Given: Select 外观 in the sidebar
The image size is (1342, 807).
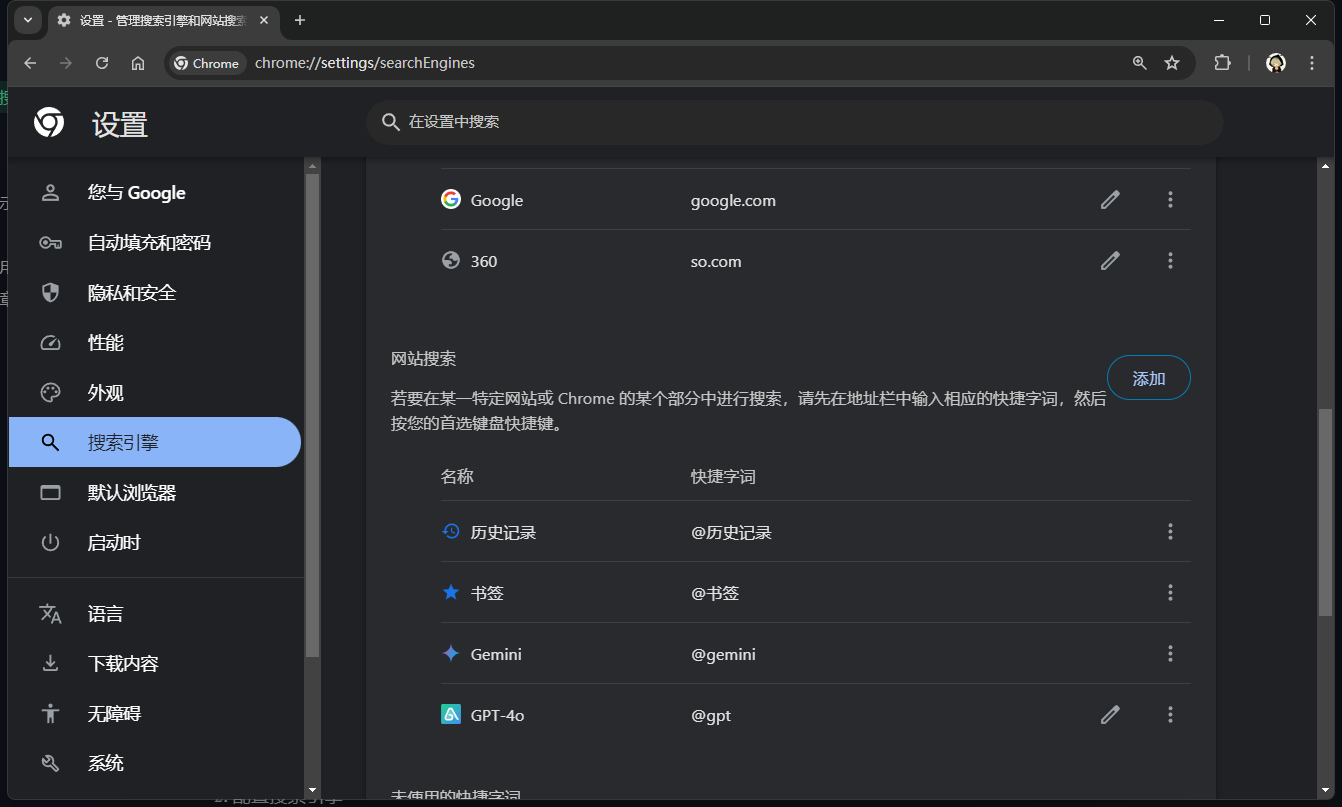Looking at the screenshot, I should (x=105, y=393).
